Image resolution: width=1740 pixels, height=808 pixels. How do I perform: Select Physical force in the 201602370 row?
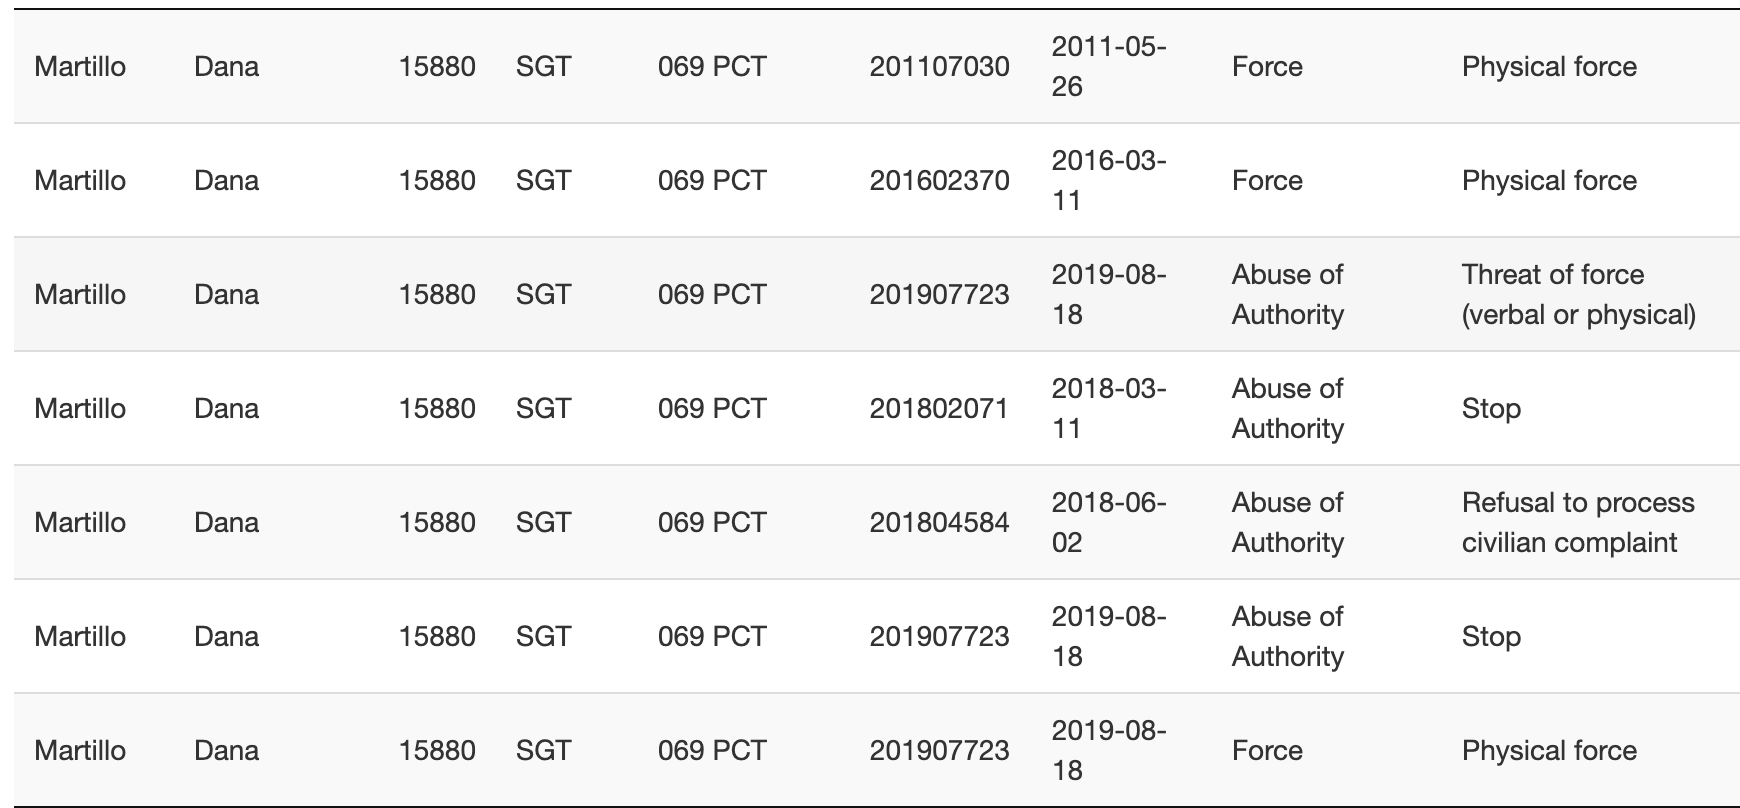tap(1549, 181)
